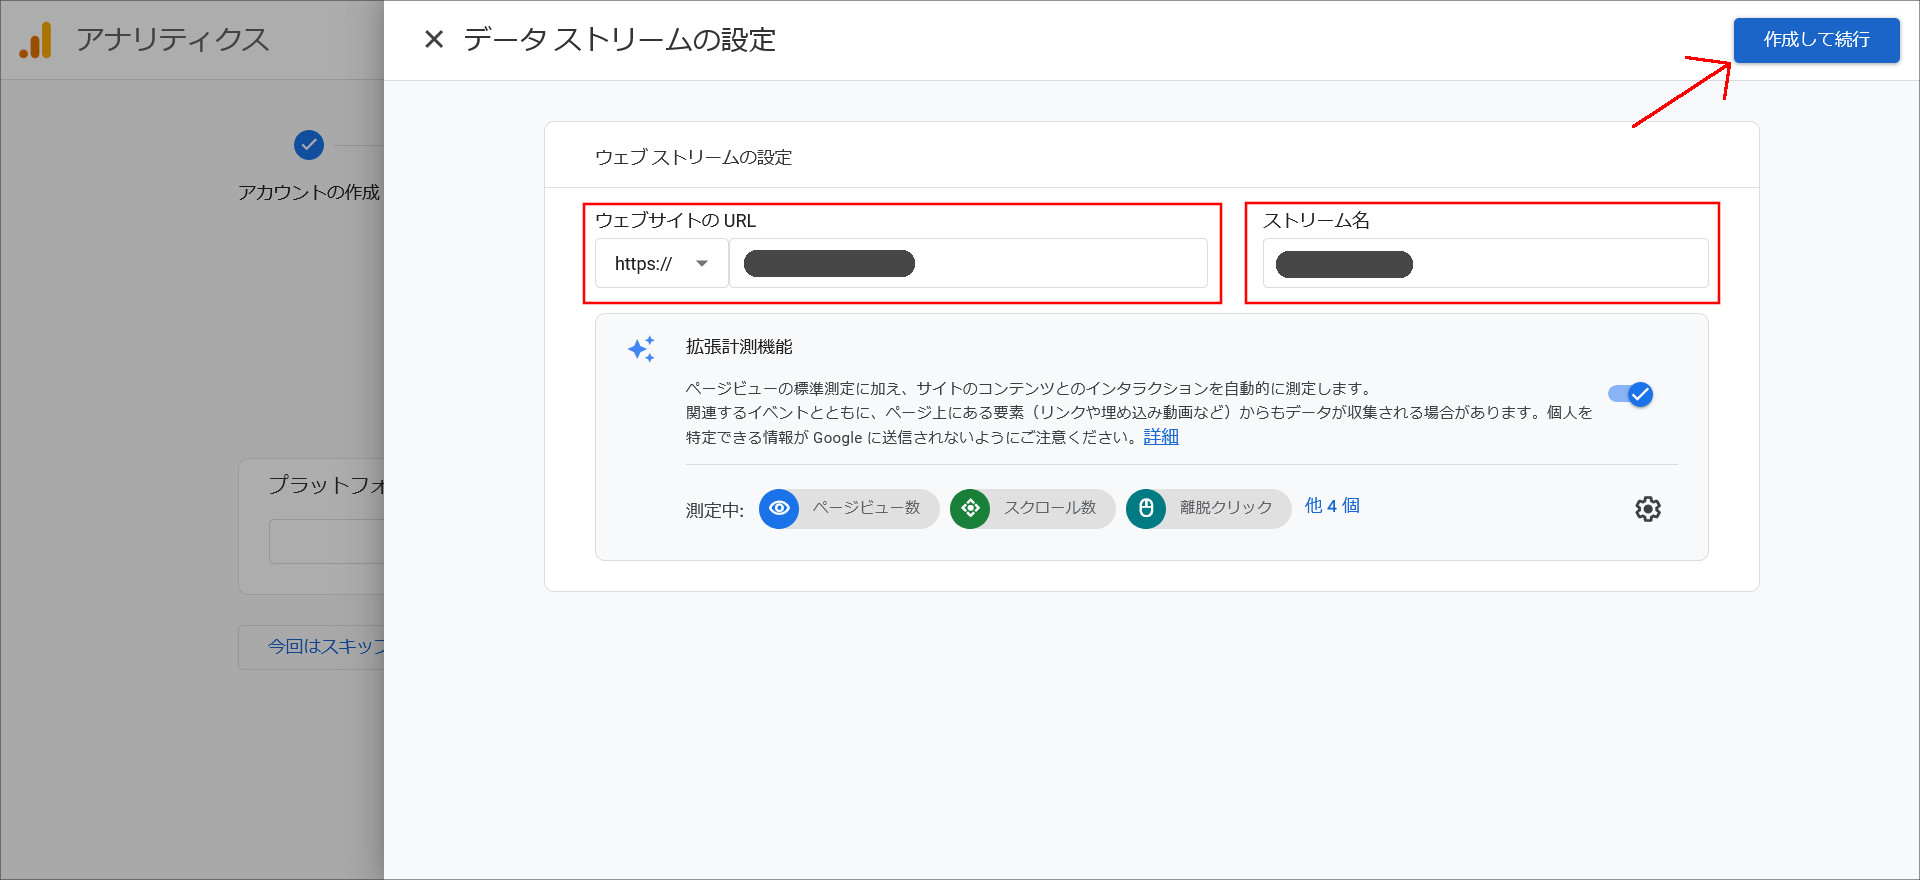Click the ウェブ ストリームの設定 heading
Screen dimensions: 1920x880
[693, 157]
